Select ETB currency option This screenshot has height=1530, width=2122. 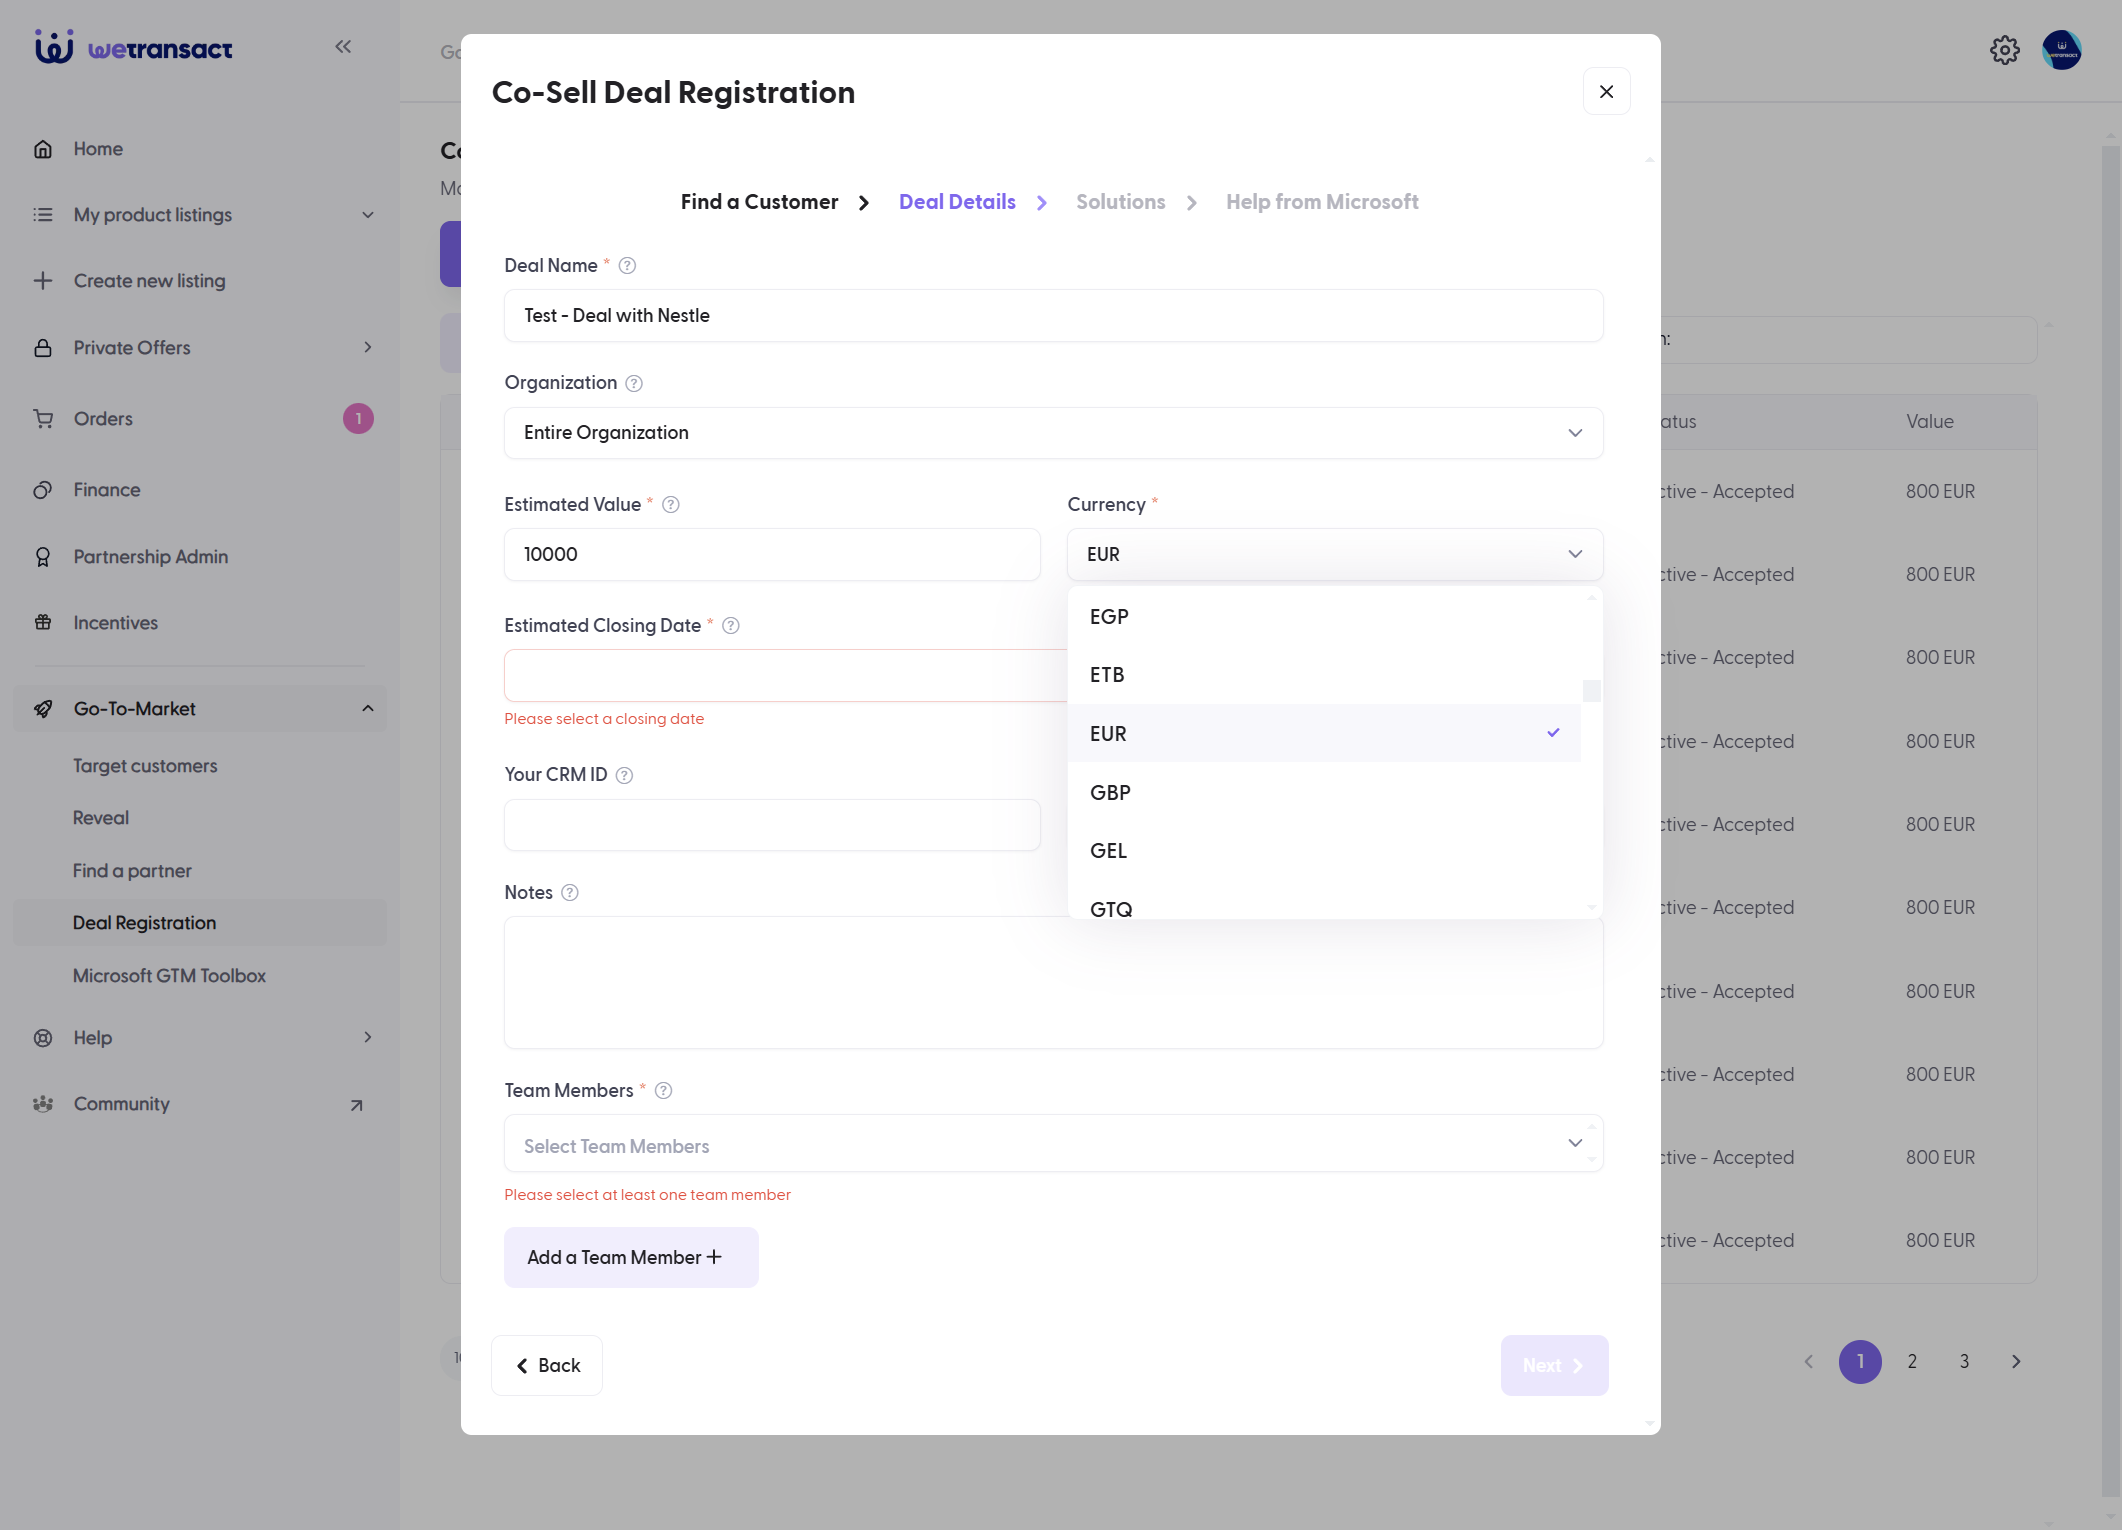coord(1324,675)
